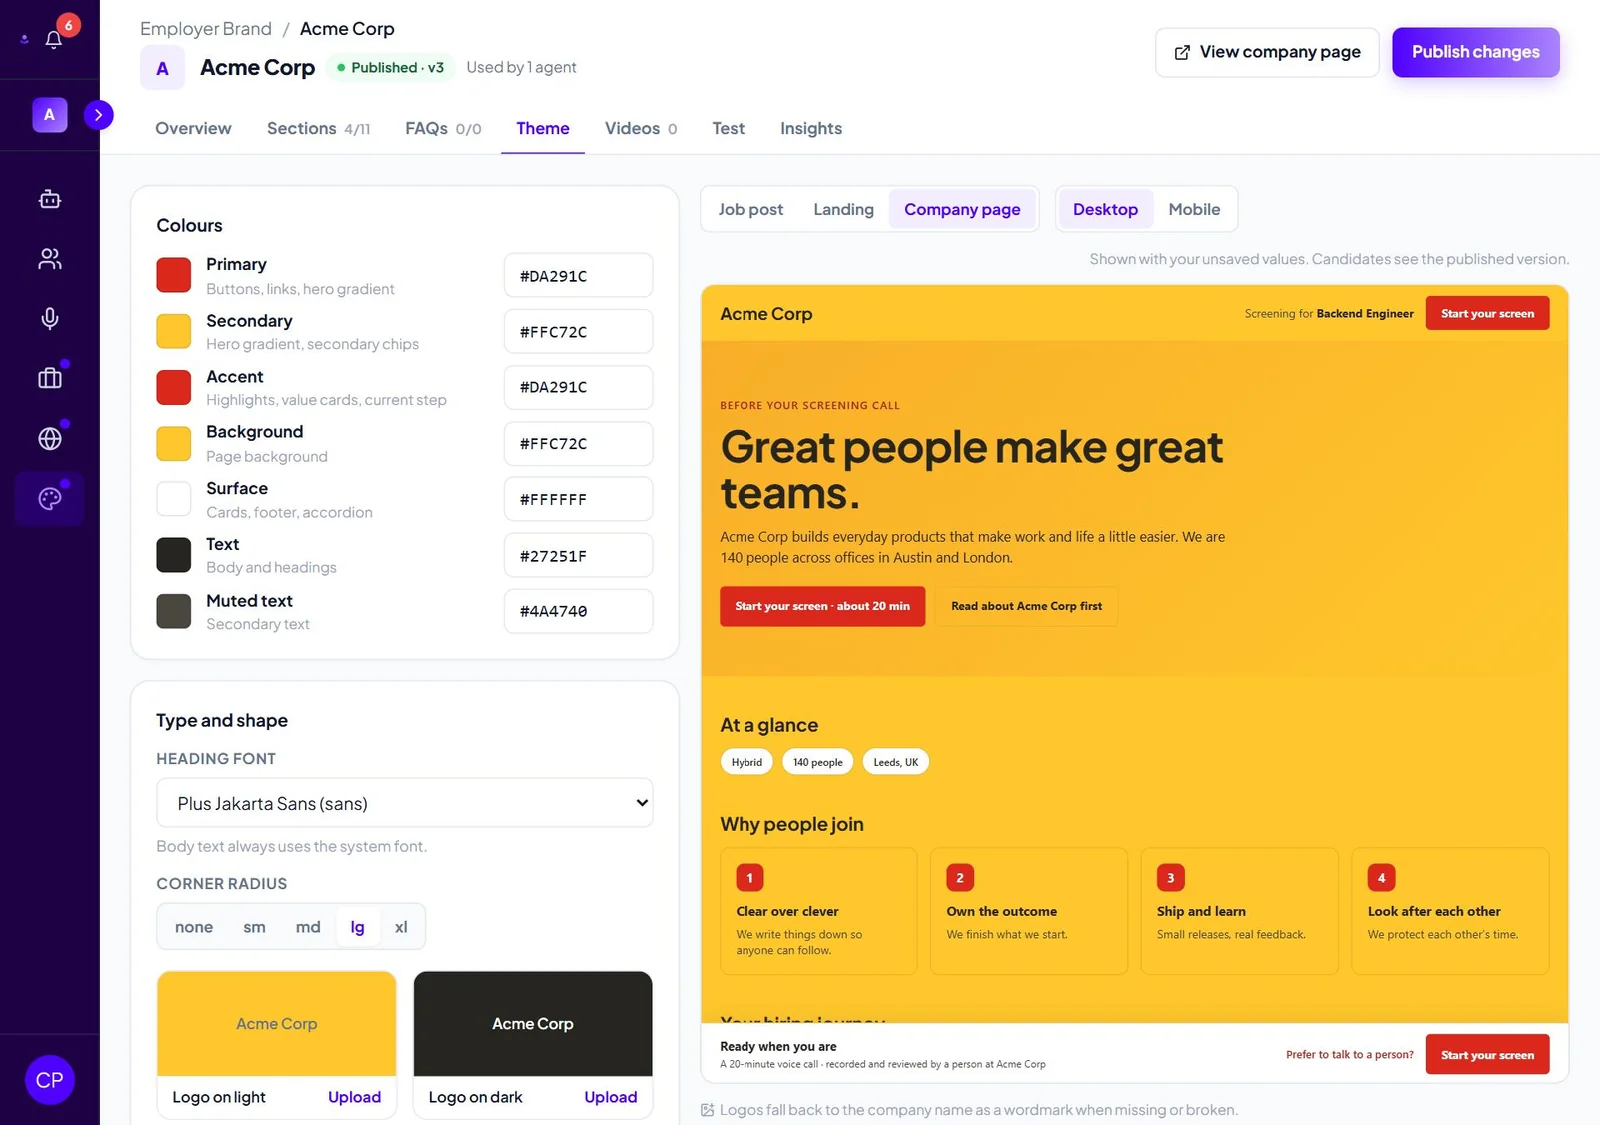This screenshot has width=1600, height=1125.
Task: Open the robot agents sidebar icon
Action: click(50, 199)
